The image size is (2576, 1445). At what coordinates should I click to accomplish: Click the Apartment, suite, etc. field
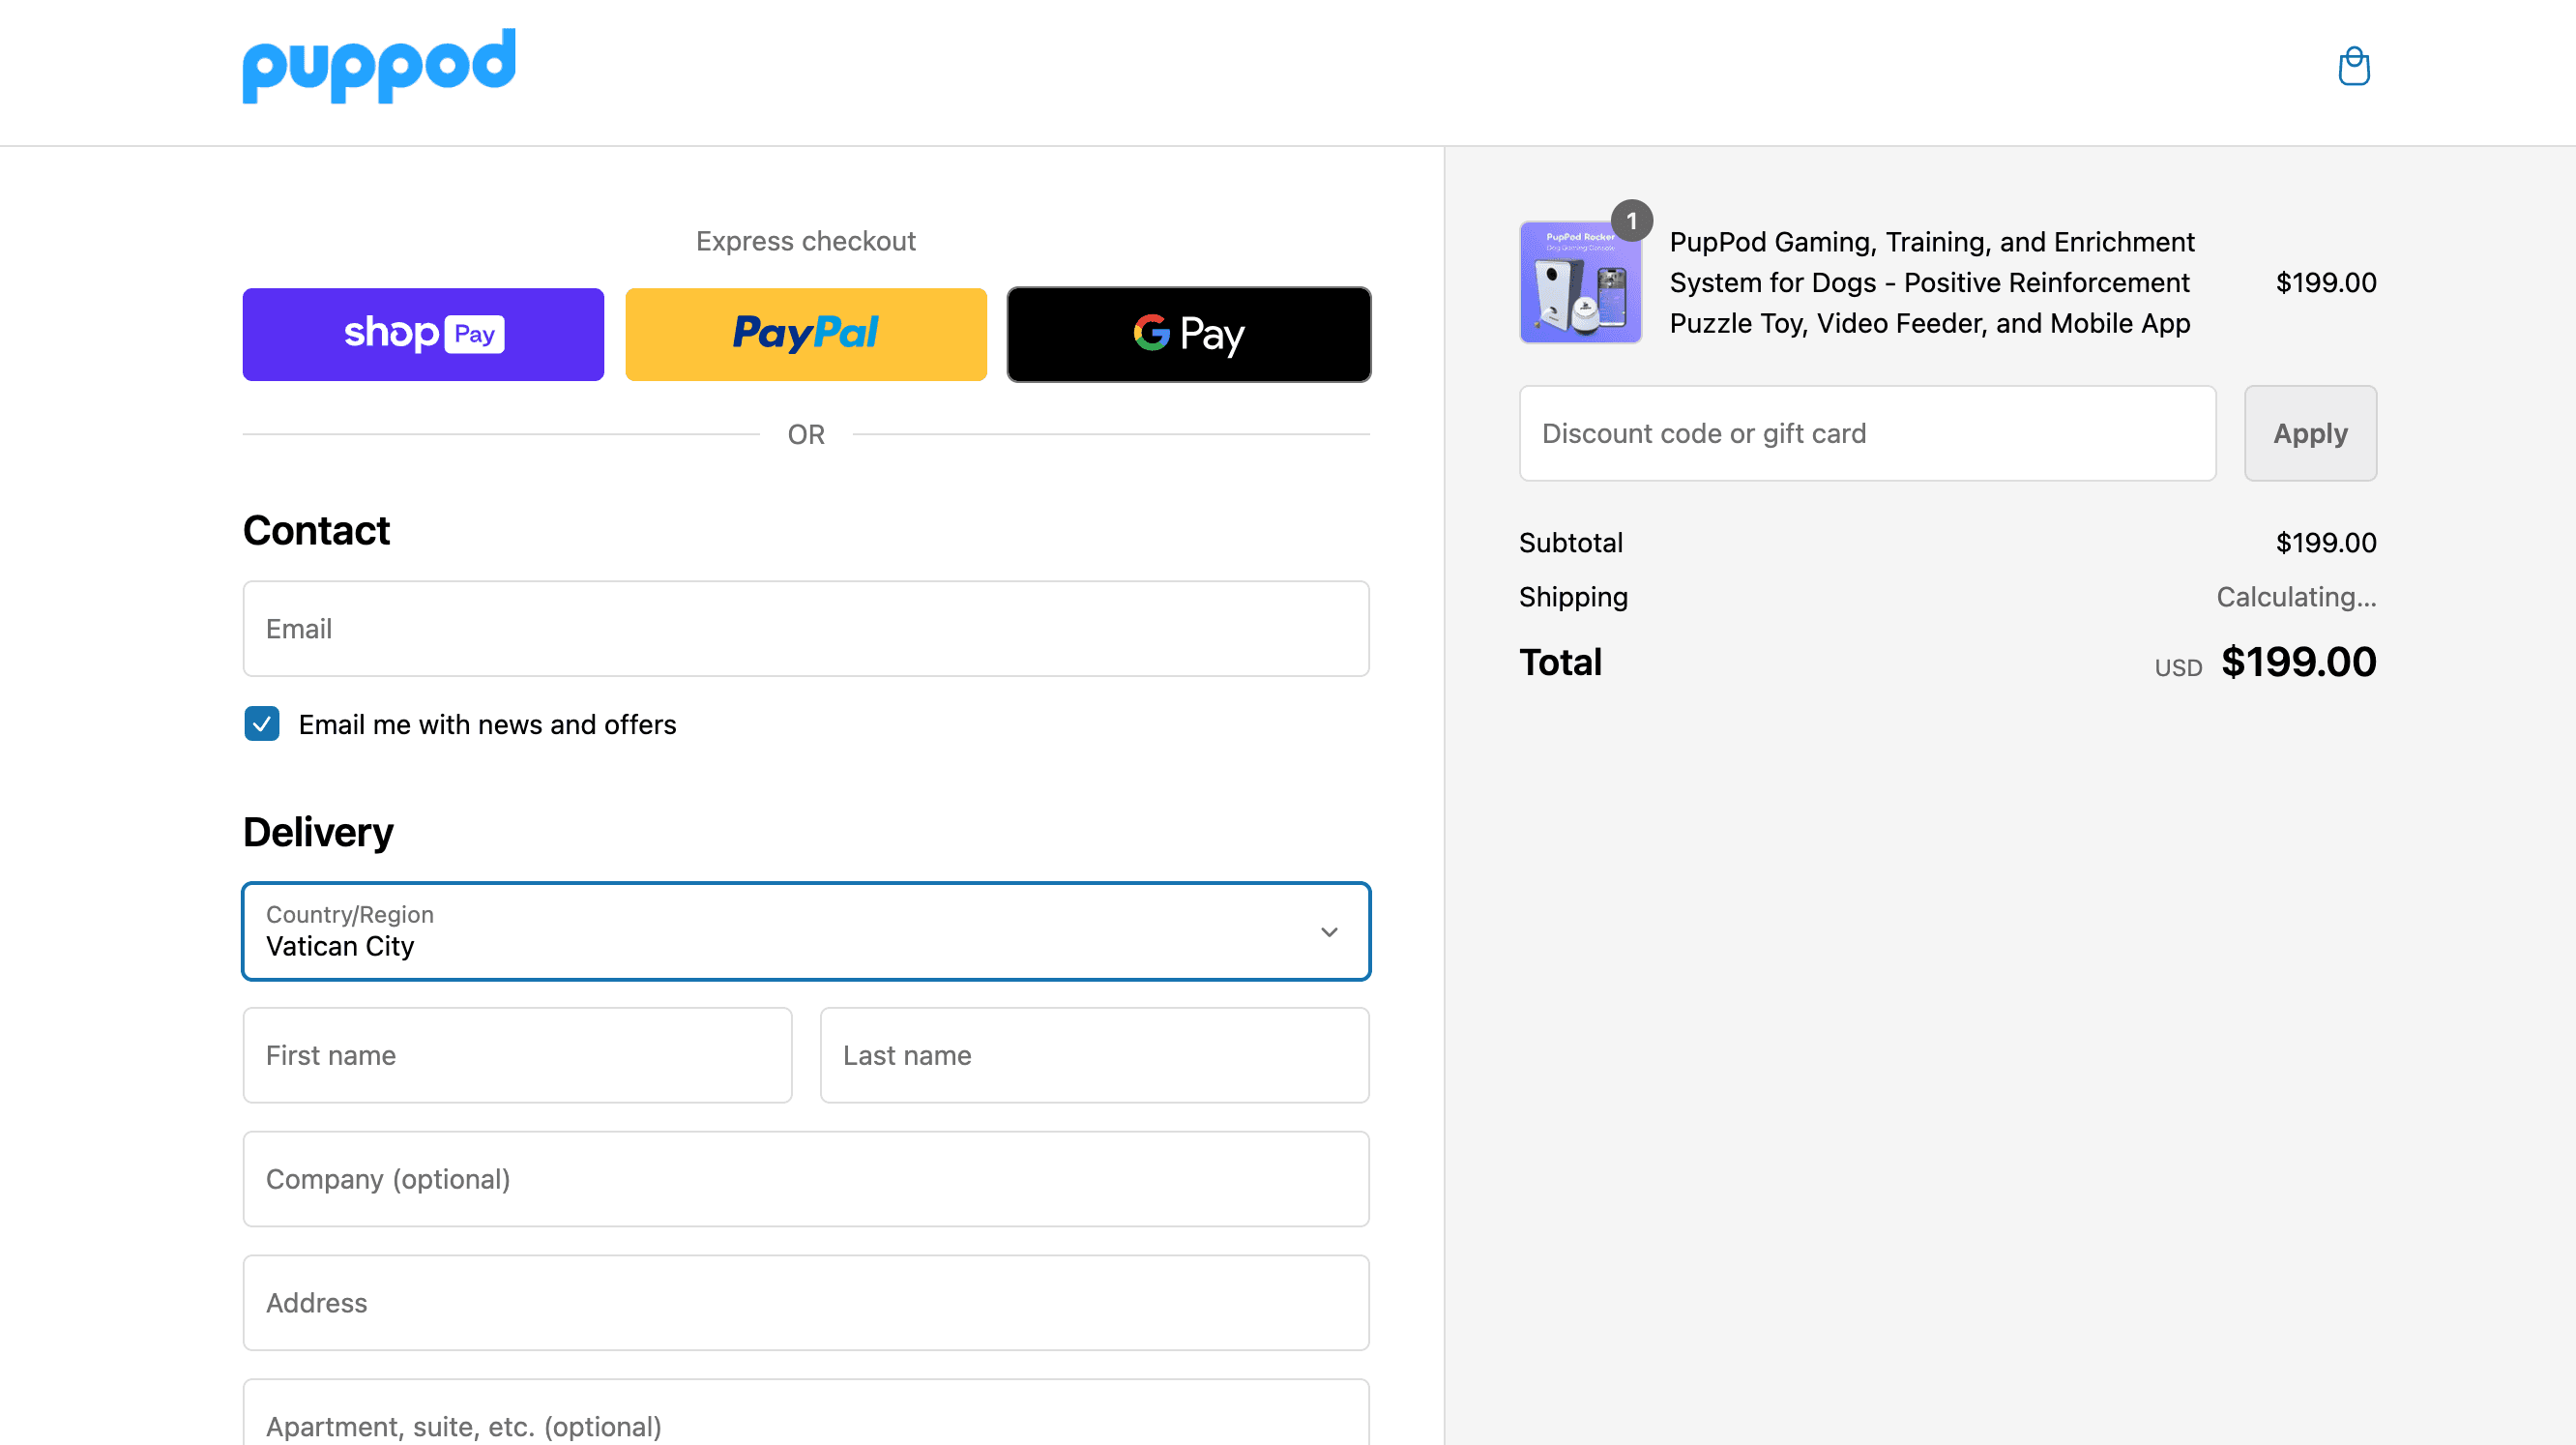[806, 1414]
